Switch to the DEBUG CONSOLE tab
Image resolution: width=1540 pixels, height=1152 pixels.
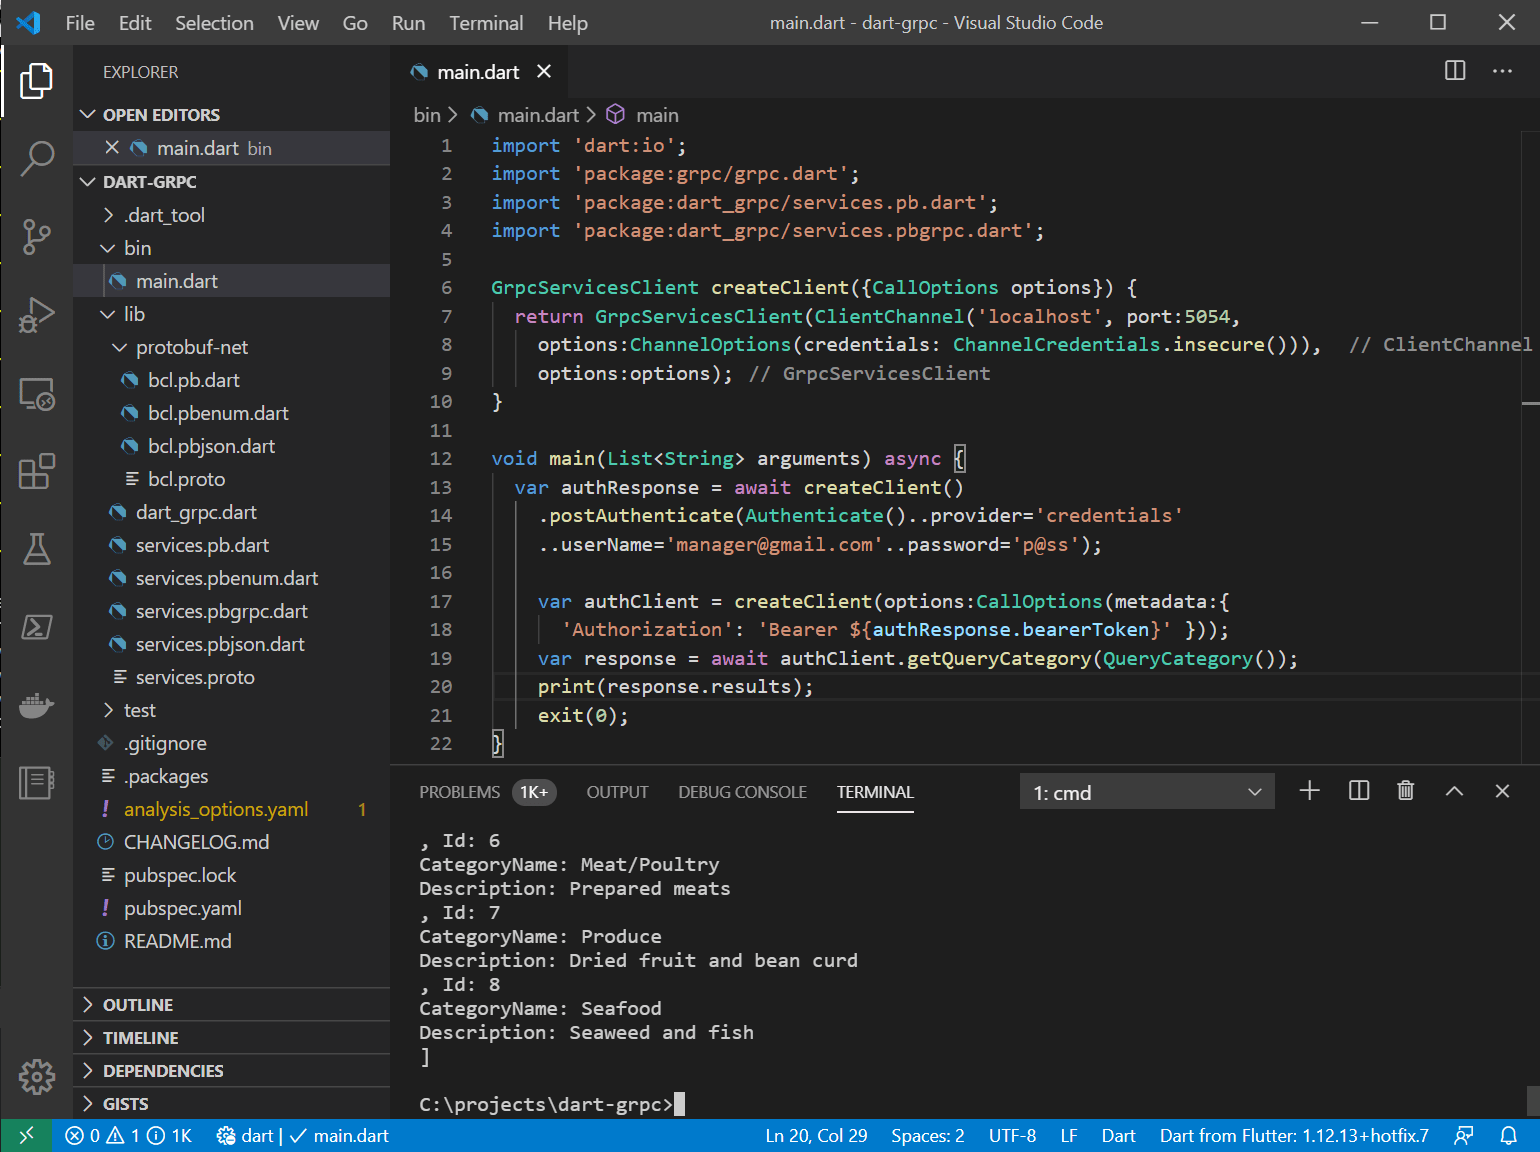click(x=742, y=792)
